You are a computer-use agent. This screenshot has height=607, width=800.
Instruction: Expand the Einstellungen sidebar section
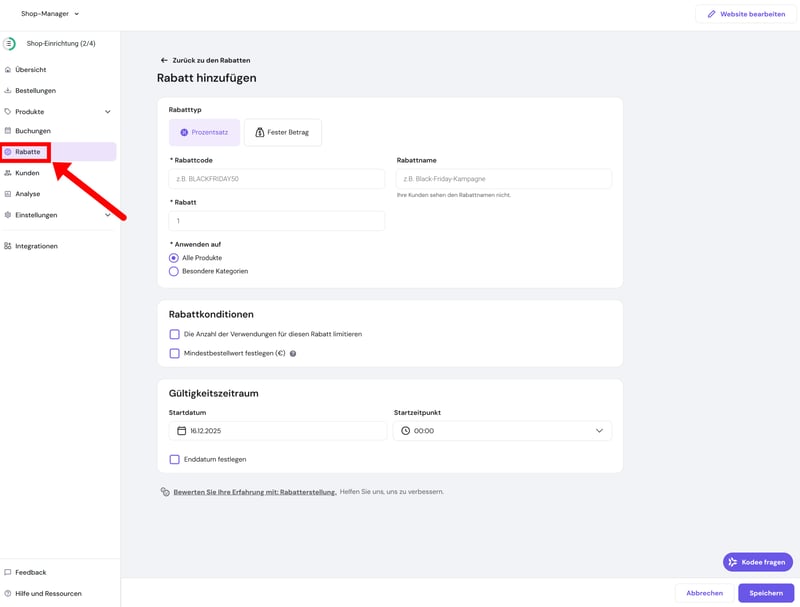(108, 215)
